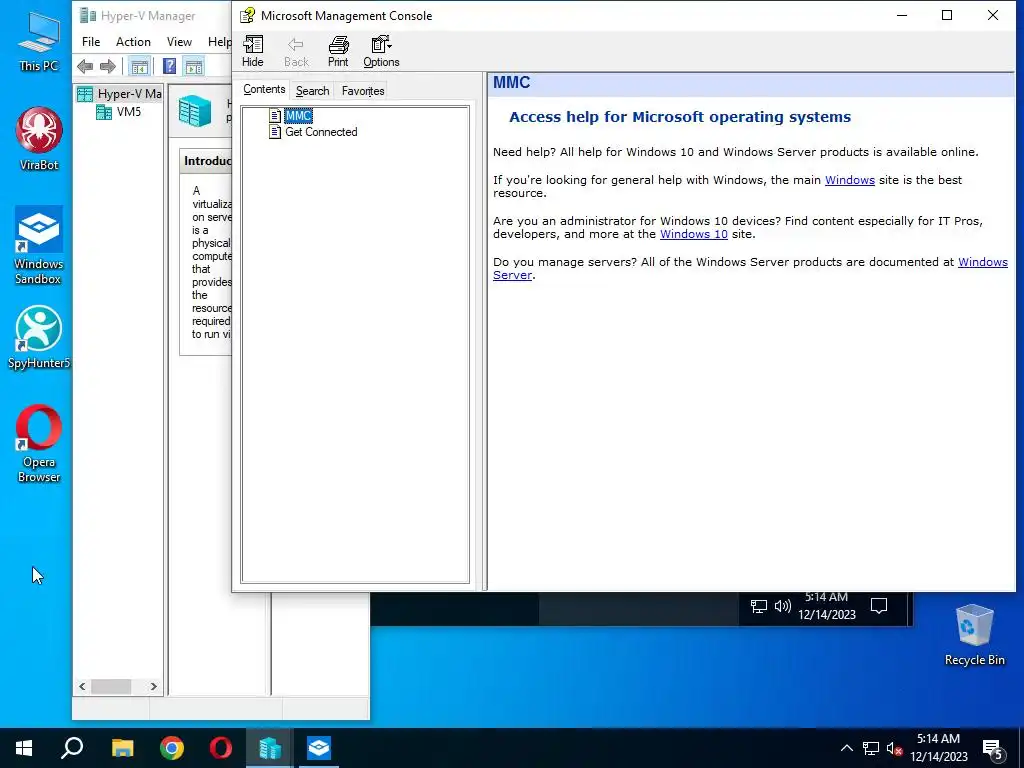Launch Opera from taskbar

pos(221,748)
